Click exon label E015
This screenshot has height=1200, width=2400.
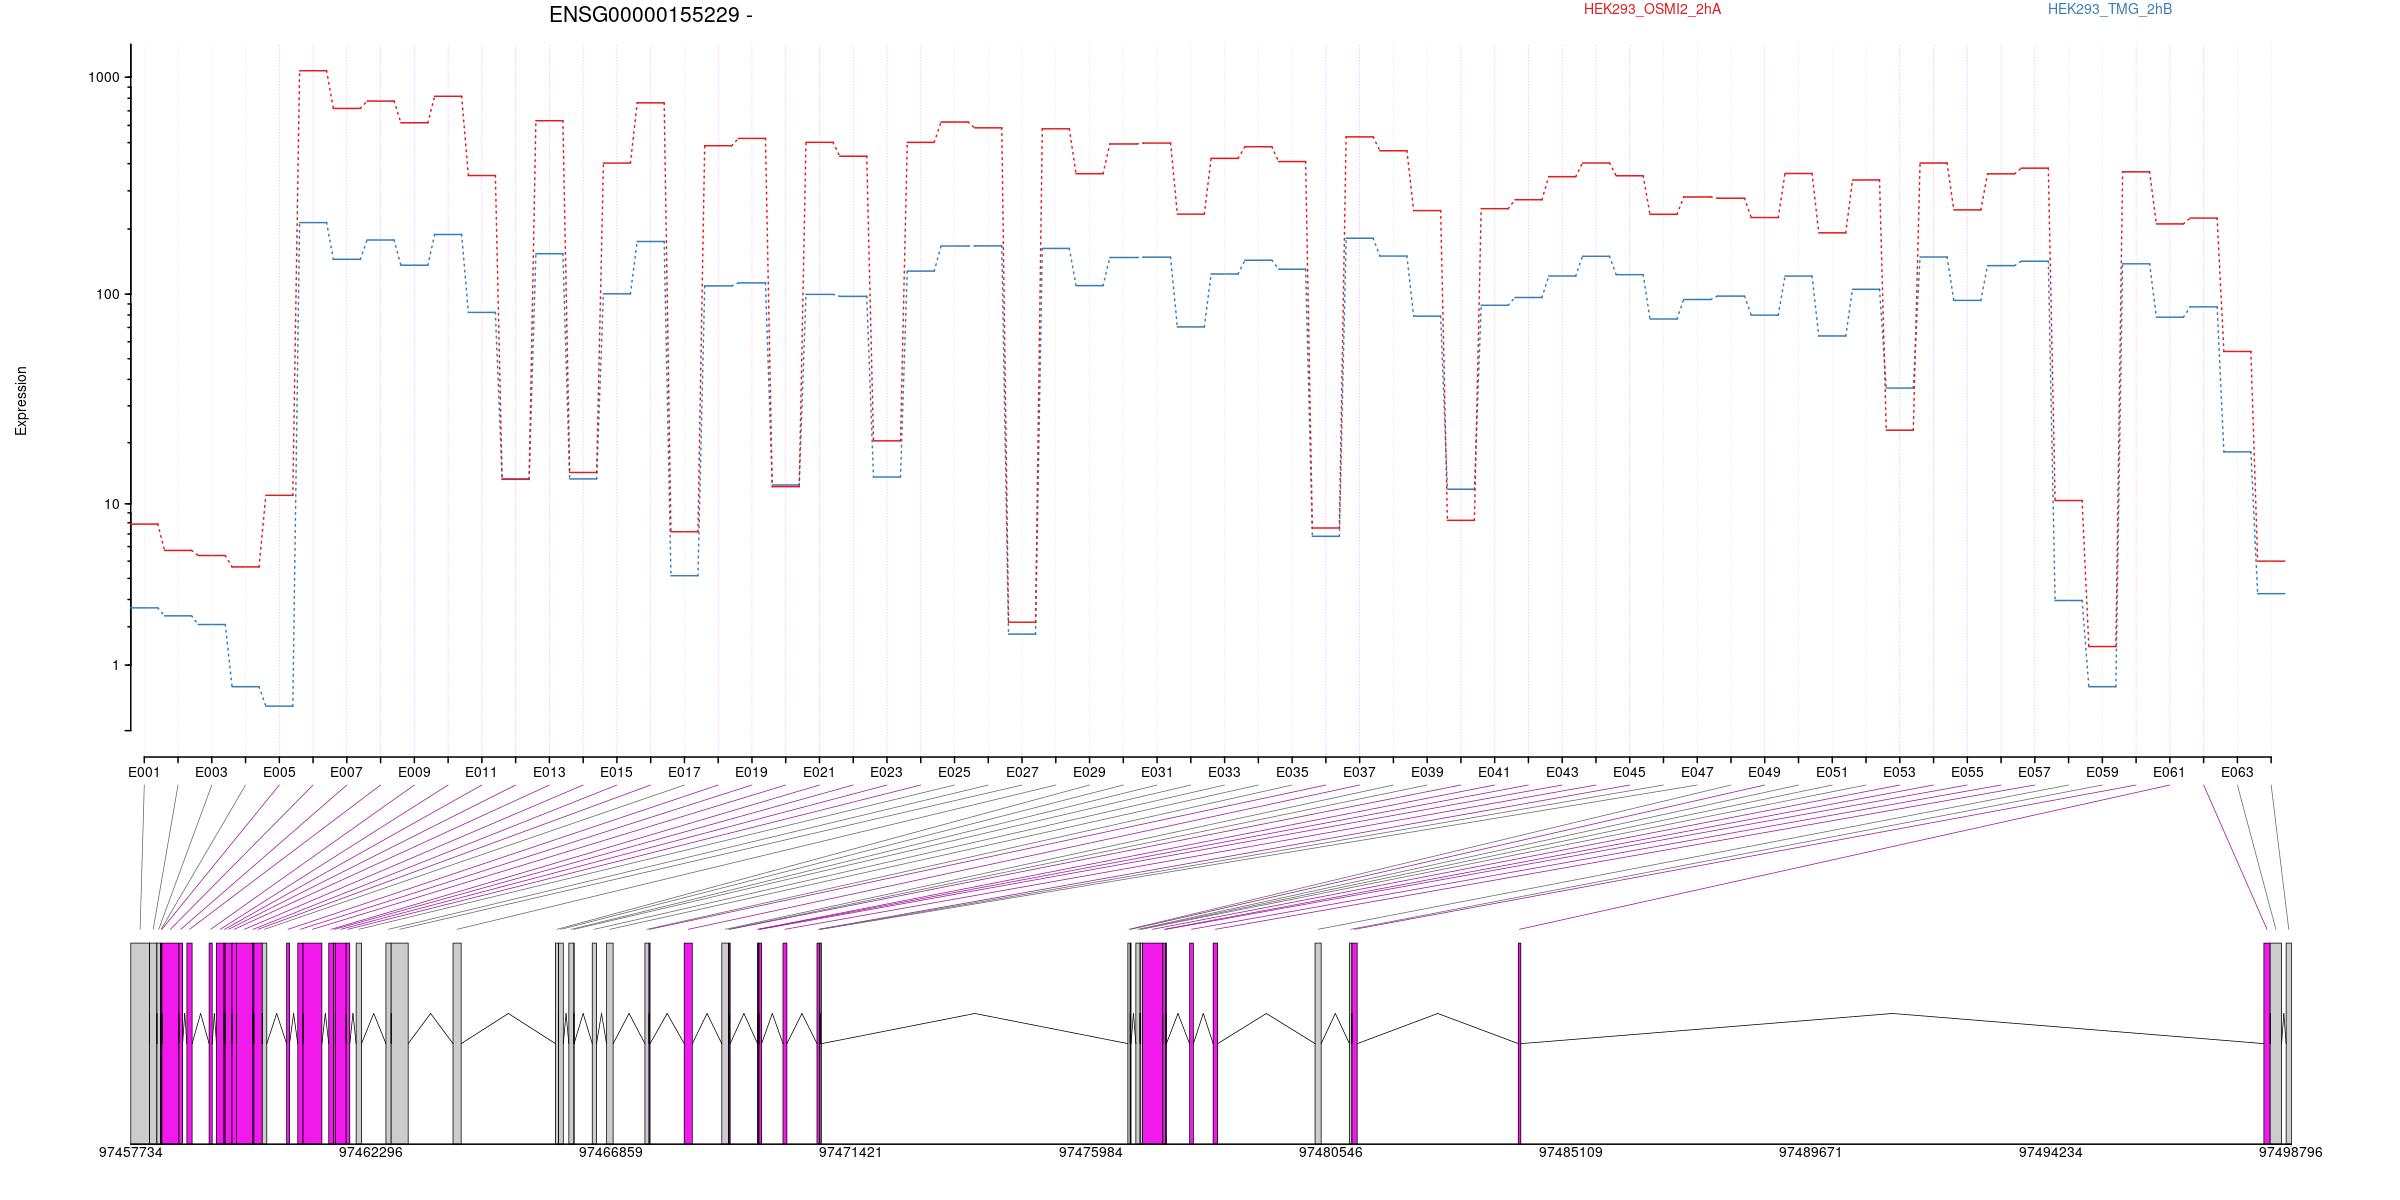(x=616, y=772)
